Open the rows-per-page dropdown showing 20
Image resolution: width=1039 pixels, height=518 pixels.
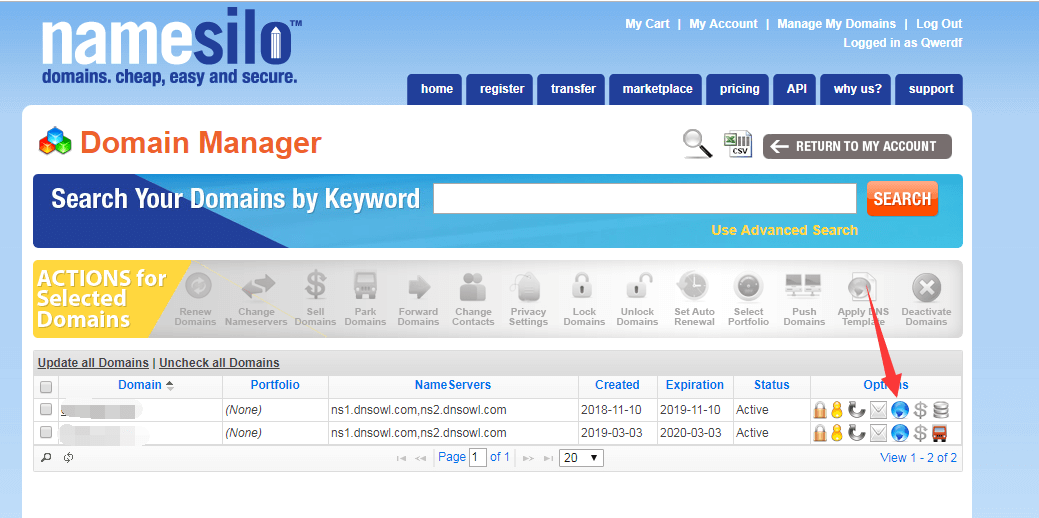tap(581, 458)
